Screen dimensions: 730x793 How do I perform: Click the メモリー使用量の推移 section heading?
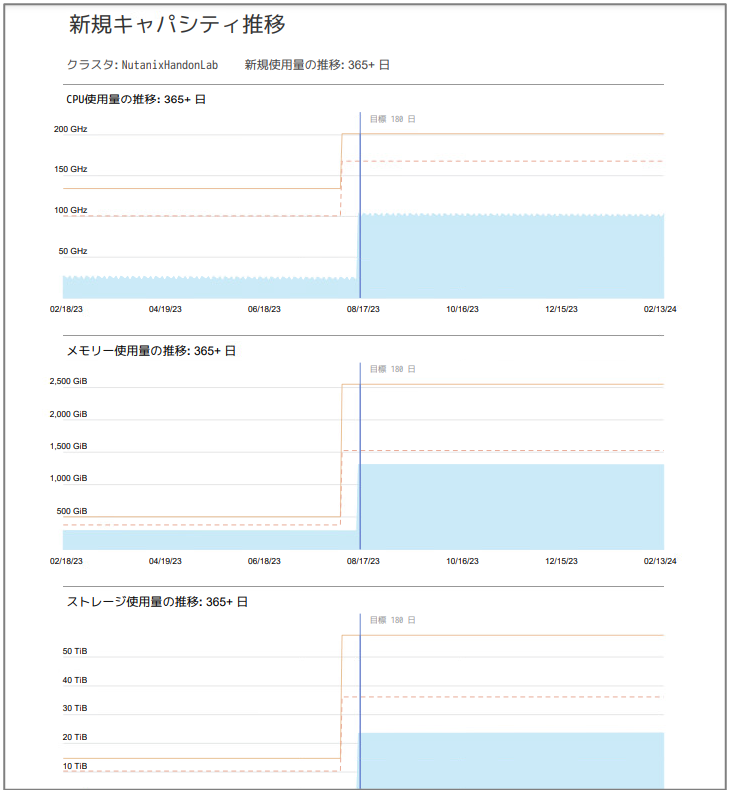[151, 350]
